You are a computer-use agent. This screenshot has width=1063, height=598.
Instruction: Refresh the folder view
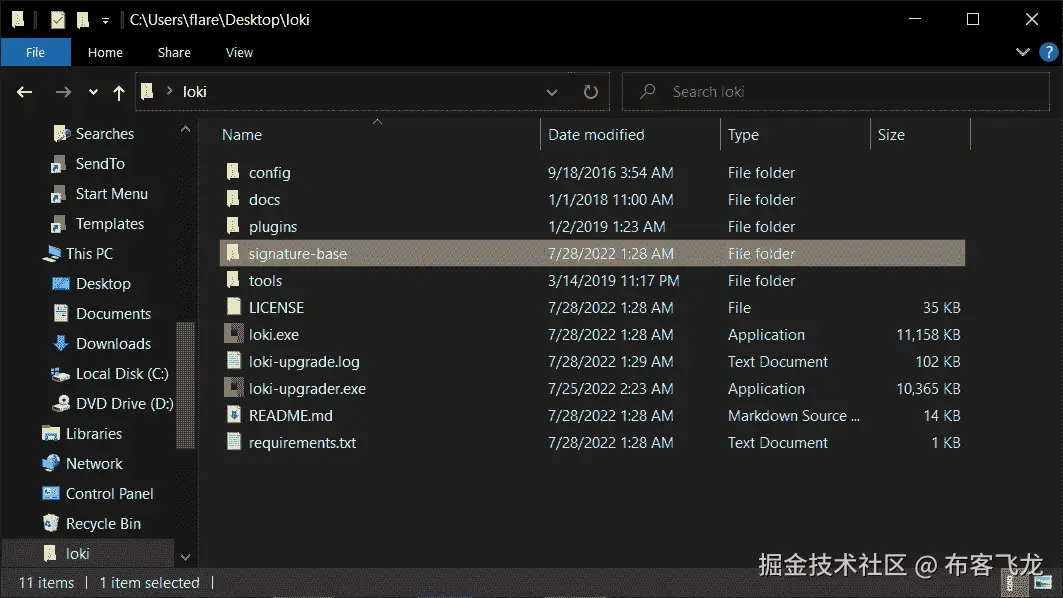[590, 91]
